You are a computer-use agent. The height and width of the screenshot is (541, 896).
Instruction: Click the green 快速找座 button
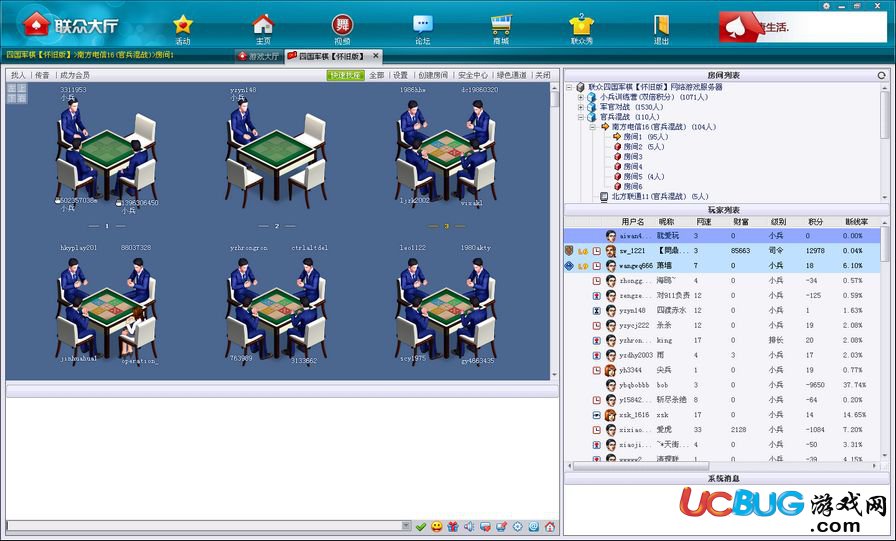(x=345, y=75)
